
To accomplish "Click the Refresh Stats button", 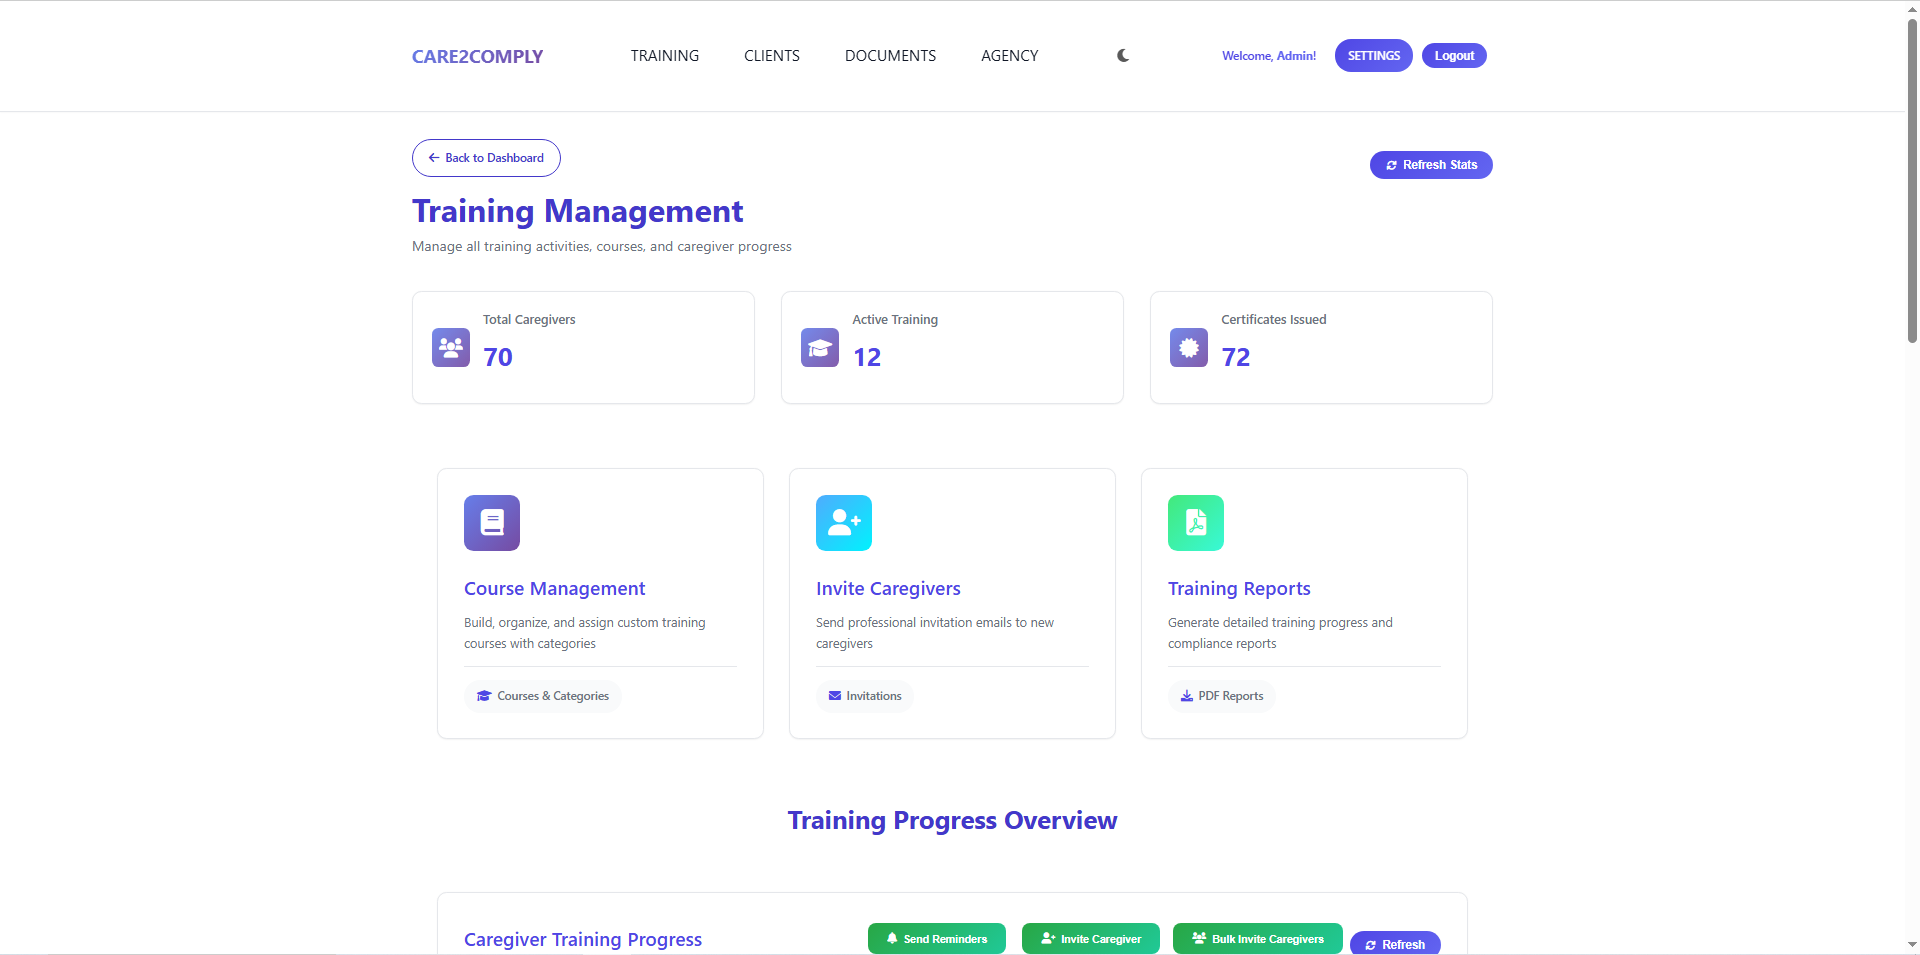I will coord(1430,164).
